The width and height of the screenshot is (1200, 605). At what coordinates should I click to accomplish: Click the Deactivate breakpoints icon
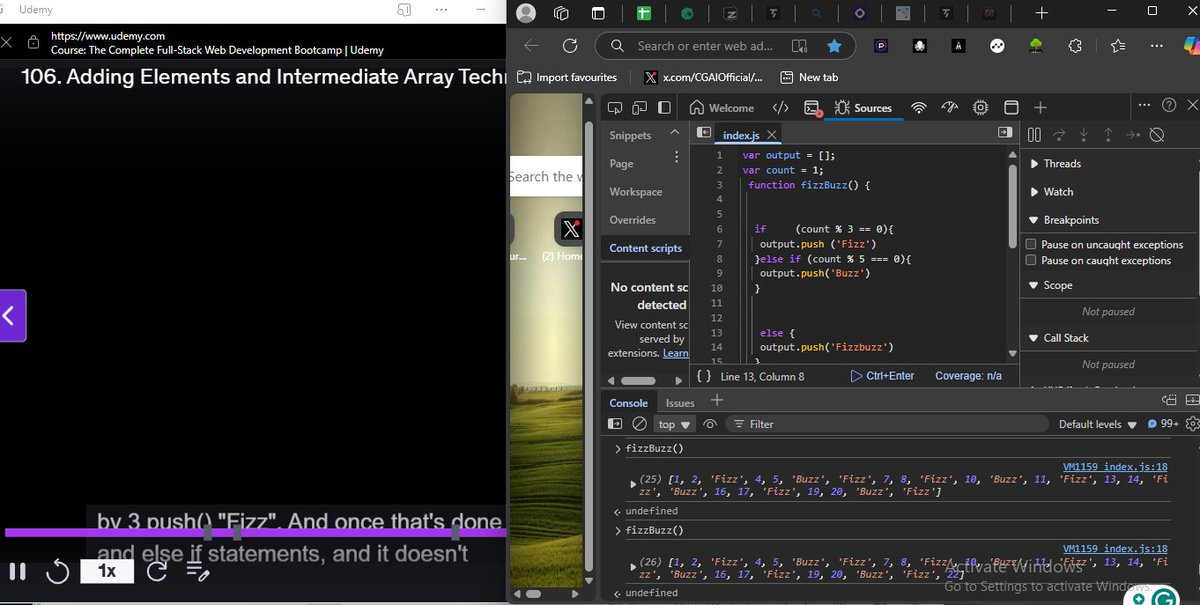coord(1157,134)
